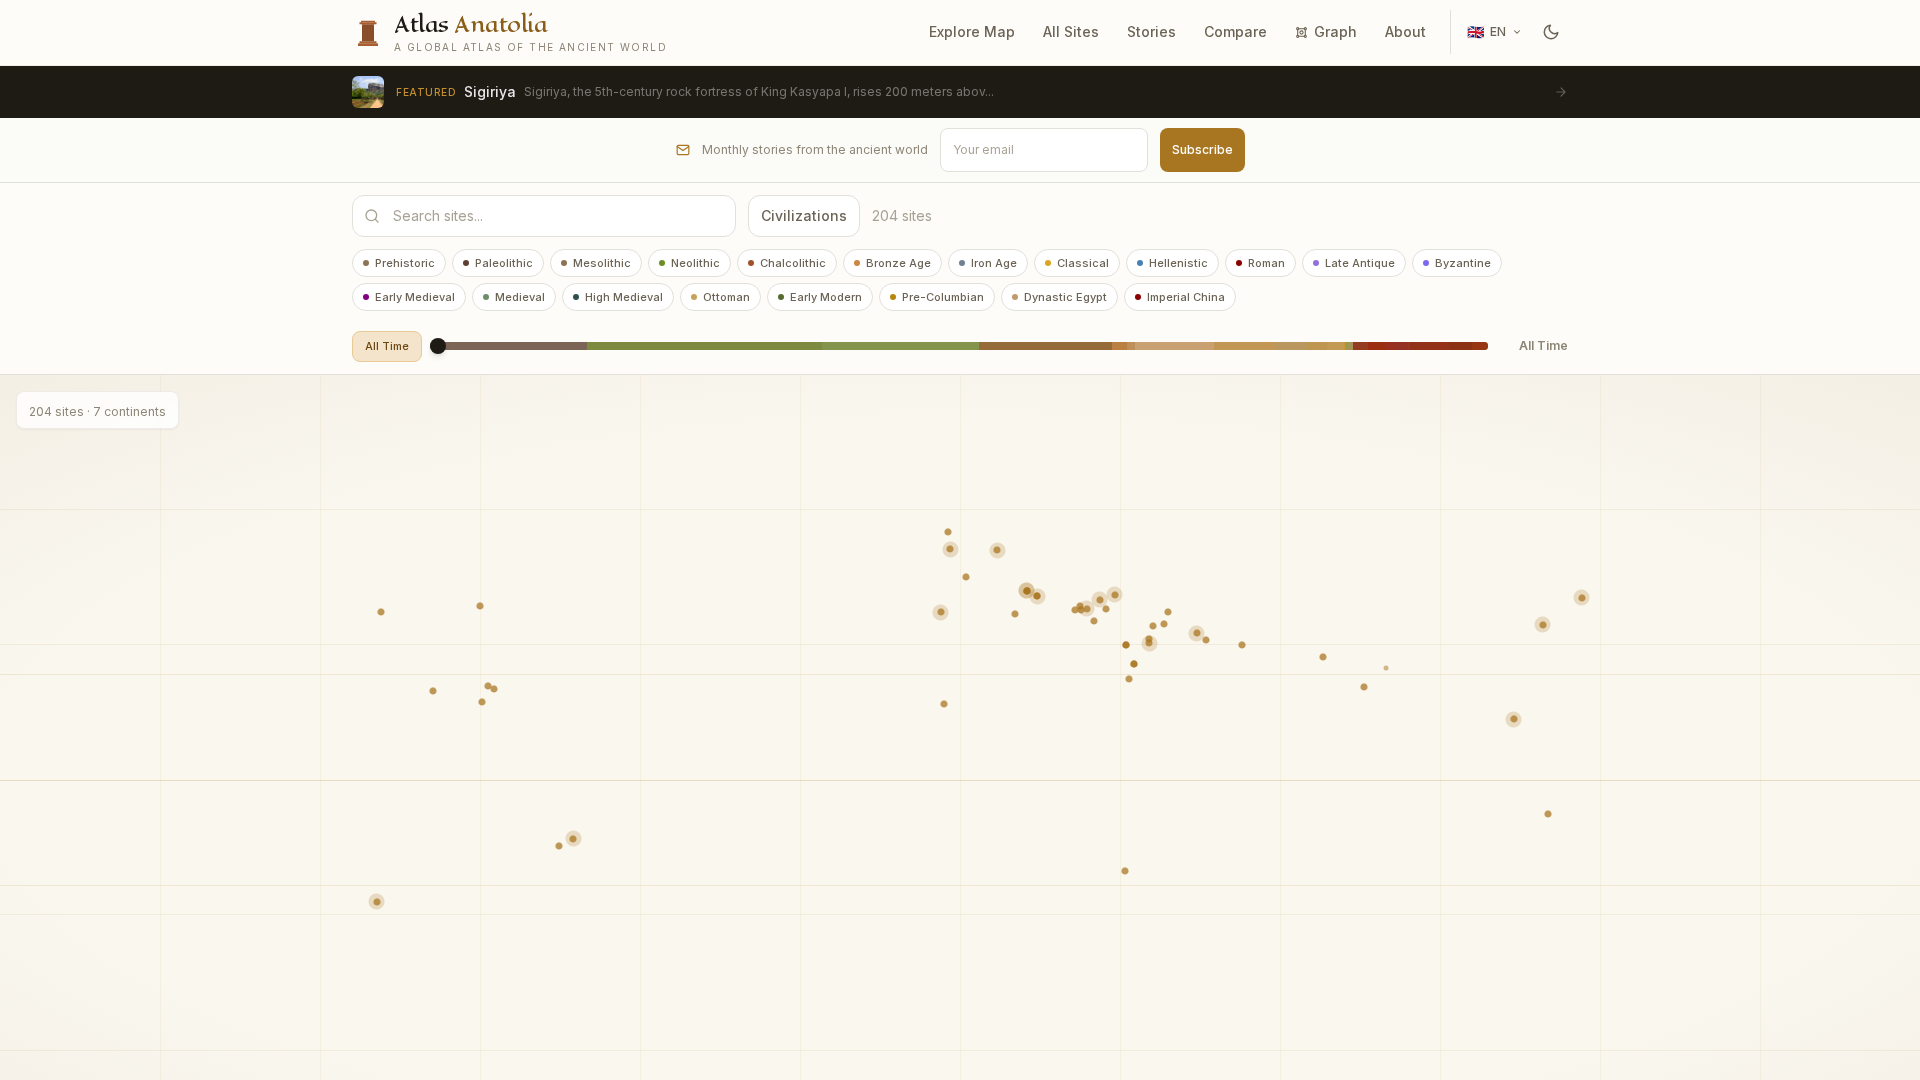Select the All Time period button
The image size is (1920, 1080).
click(x=387, y=346)
